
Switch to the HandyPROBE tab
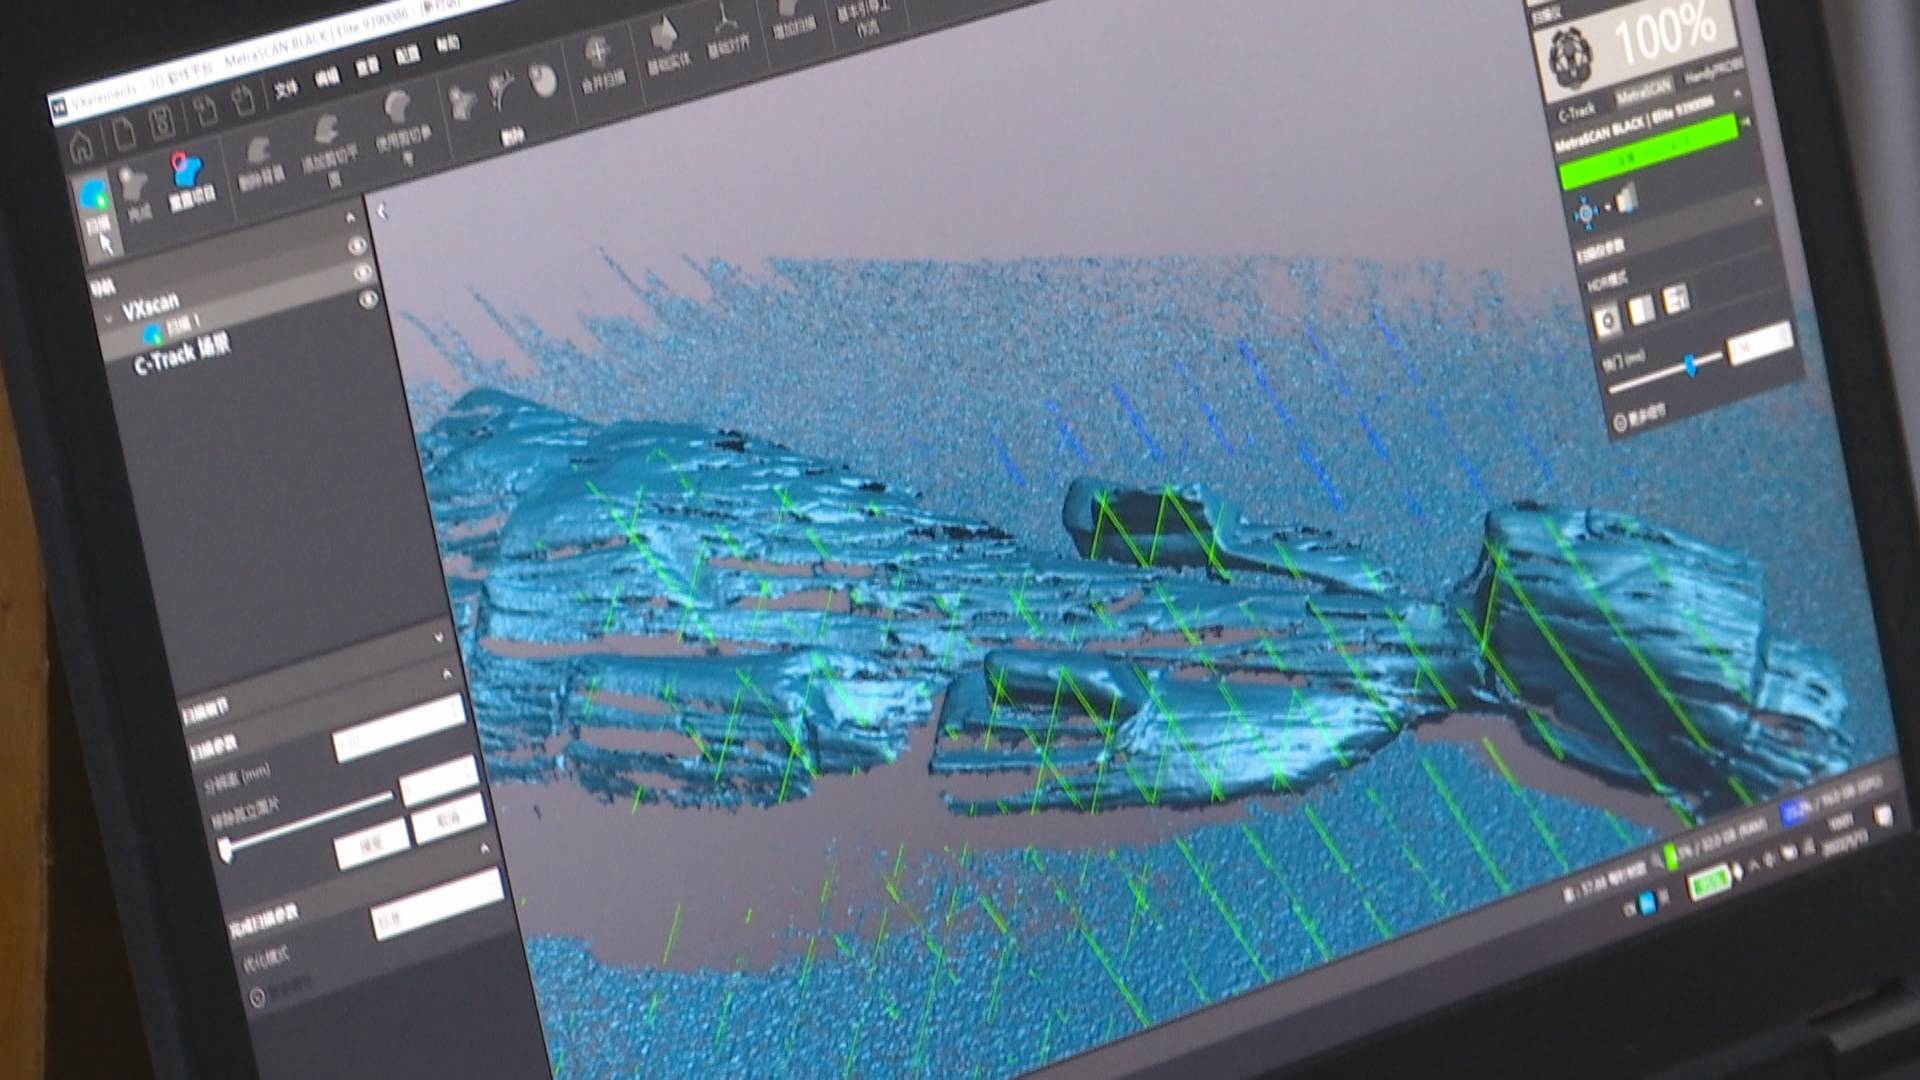tap(1712, 74)
